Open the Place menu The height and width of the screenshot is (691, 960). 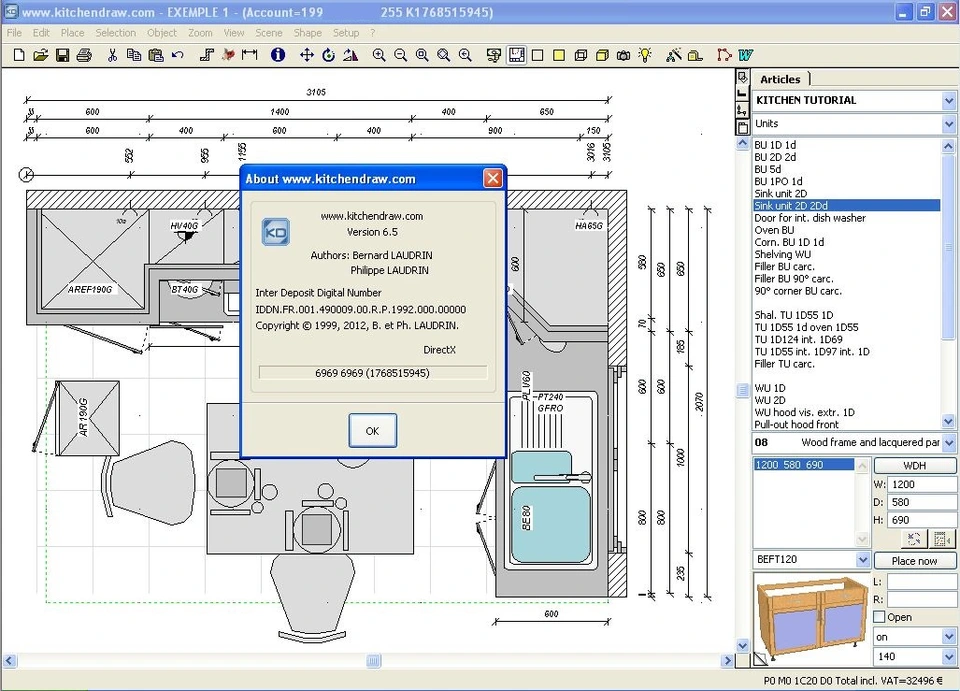click(x=72, y=33)
